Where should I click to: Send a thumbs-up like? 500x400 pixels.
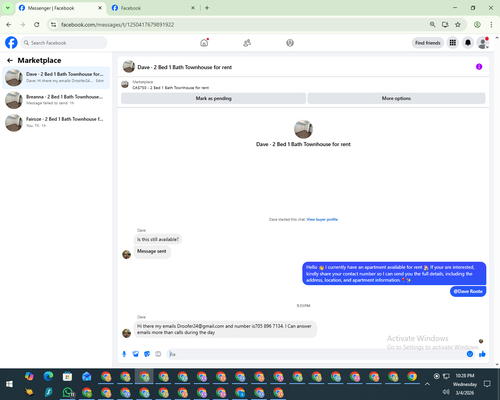(482, 354)
